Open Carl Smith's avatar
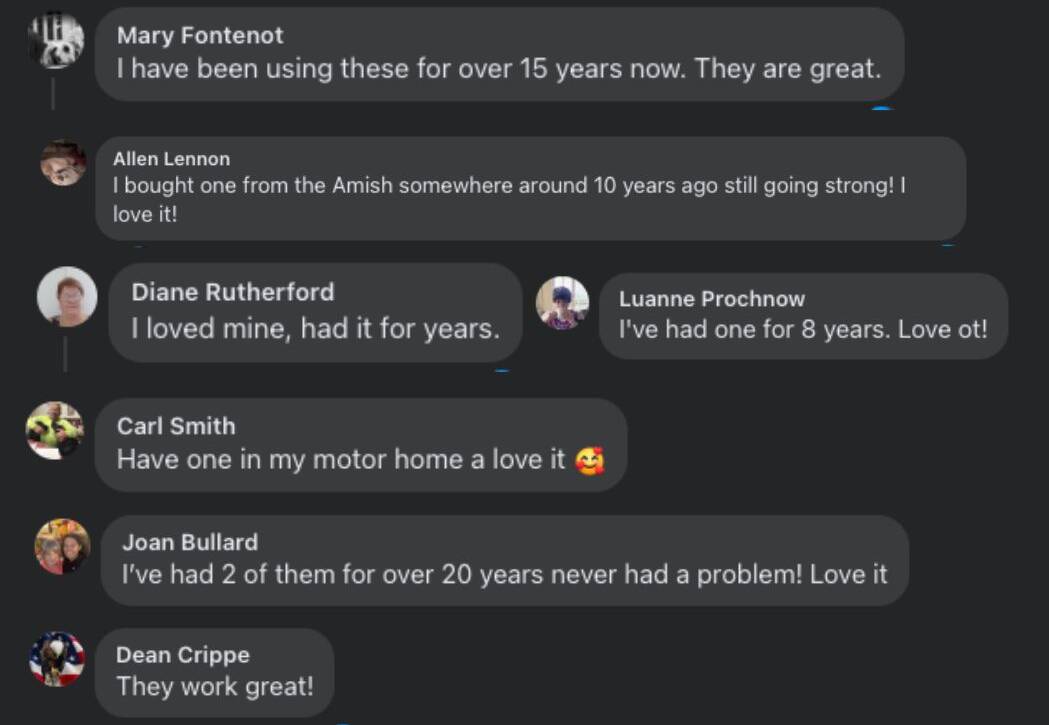Viewport: 1049px width, 725px height. click(x=55, y=431)
